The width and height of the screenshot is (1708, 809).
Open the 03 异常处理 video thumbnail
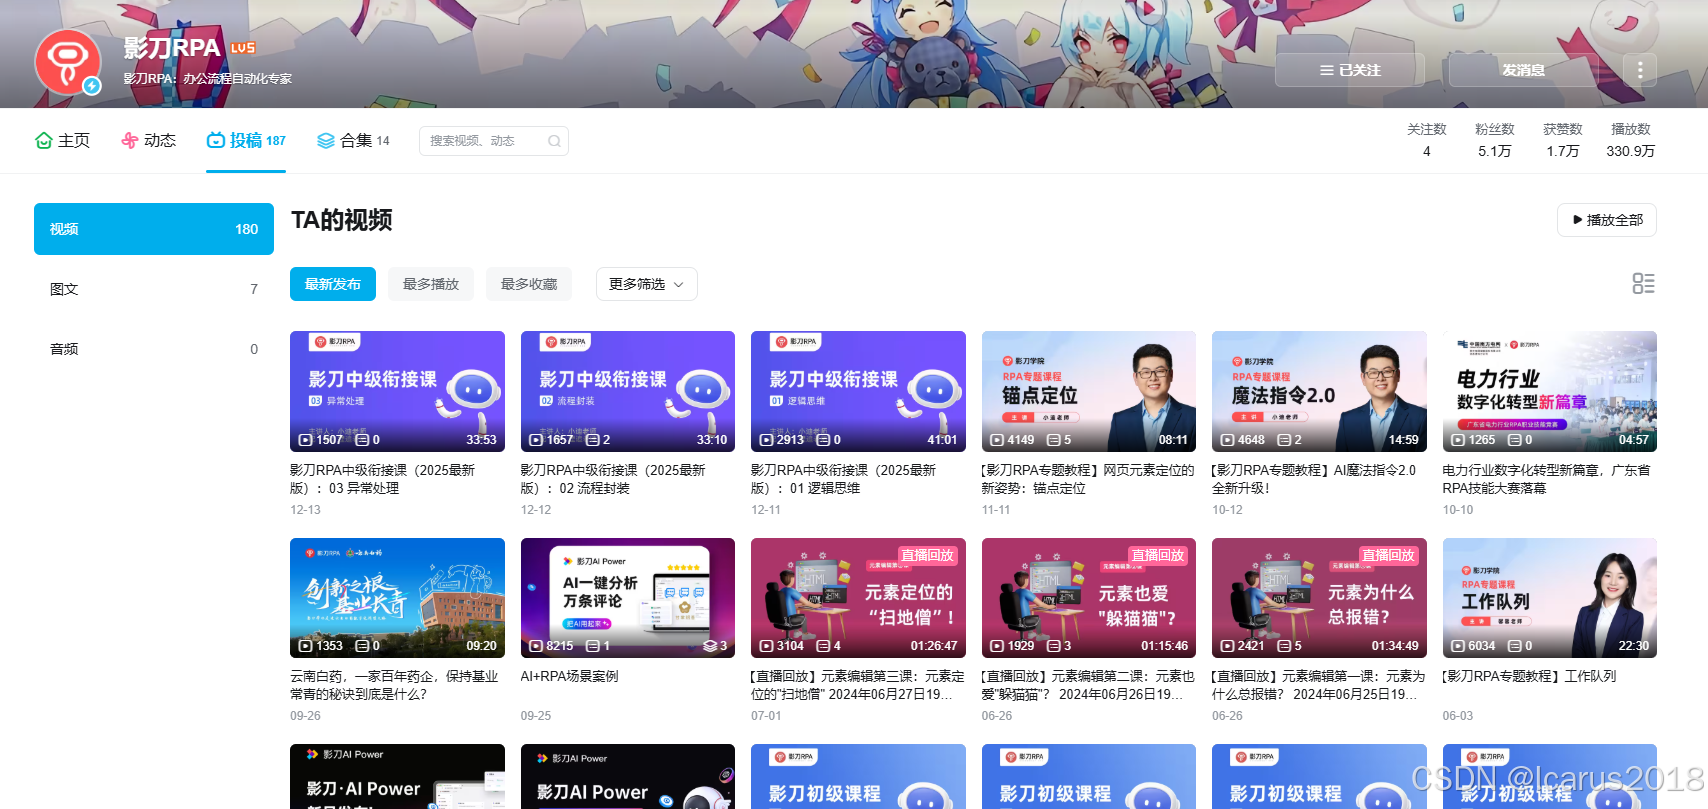point(397,391)
